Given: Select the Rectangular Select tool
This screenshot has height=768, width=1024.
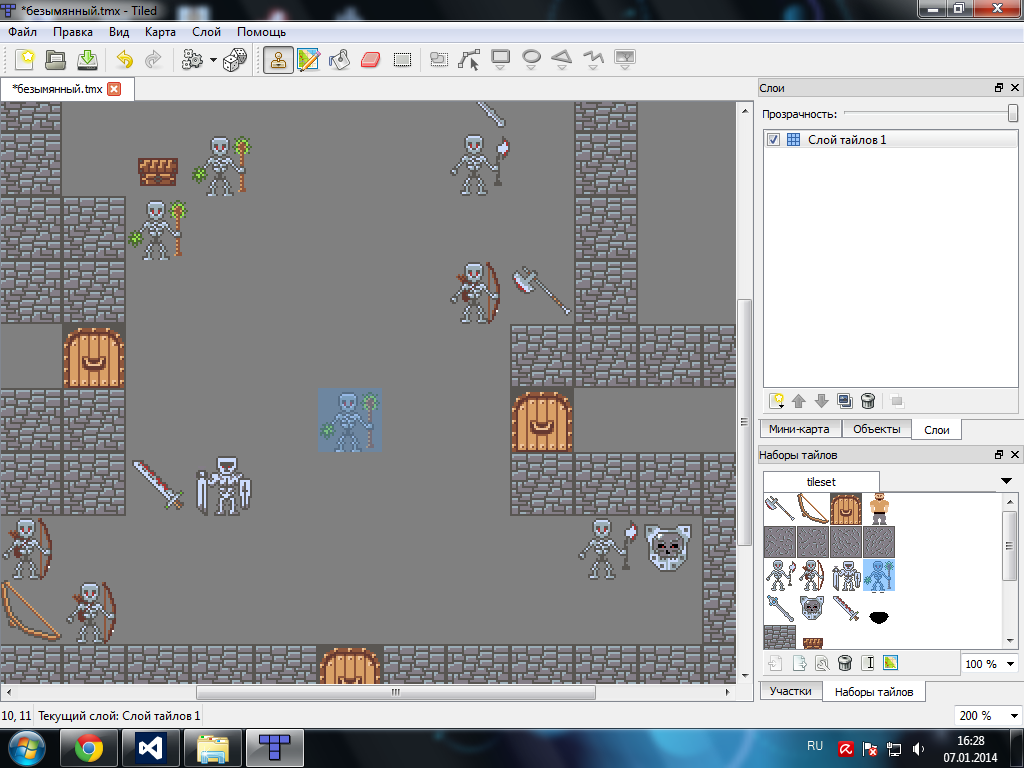Looking at the screenshot, I should pyautogui.click(x=402, y=60).
